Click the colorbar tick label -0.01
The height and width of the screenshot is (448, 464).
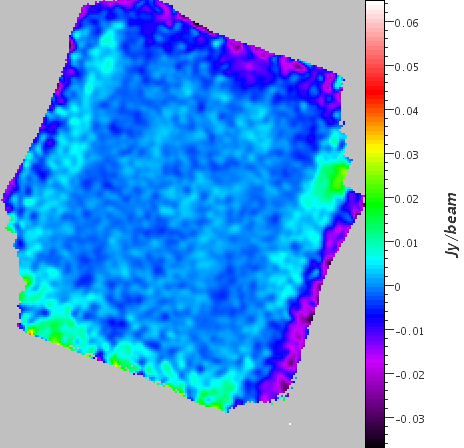click(x=410, y=331)
